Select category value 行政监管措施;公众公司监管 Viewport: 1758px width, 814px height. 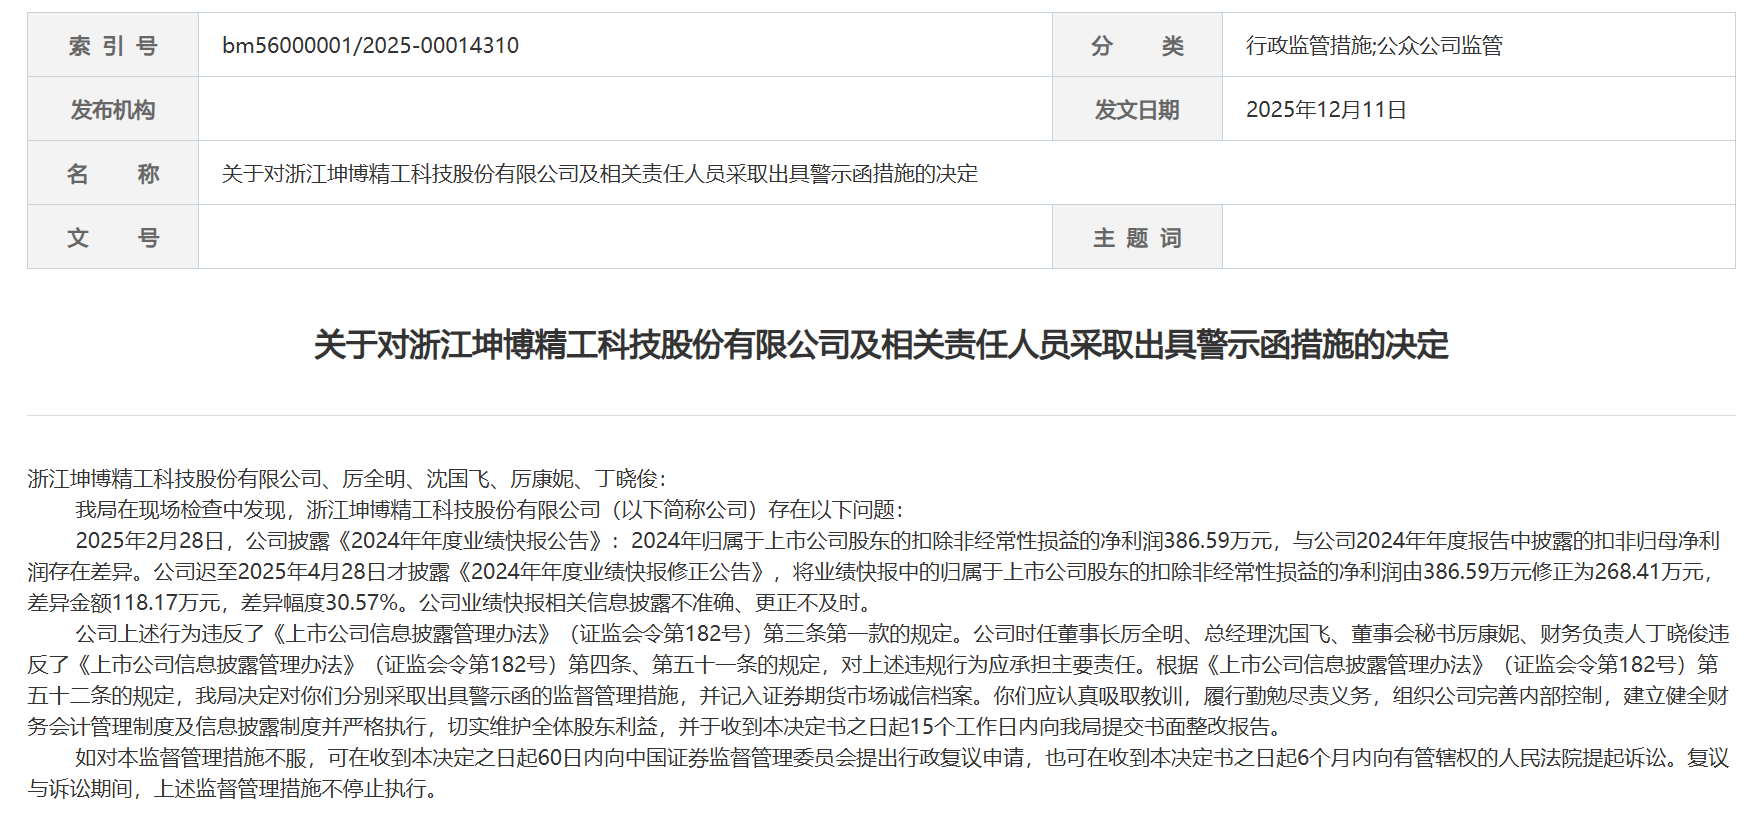(1374, 45)
